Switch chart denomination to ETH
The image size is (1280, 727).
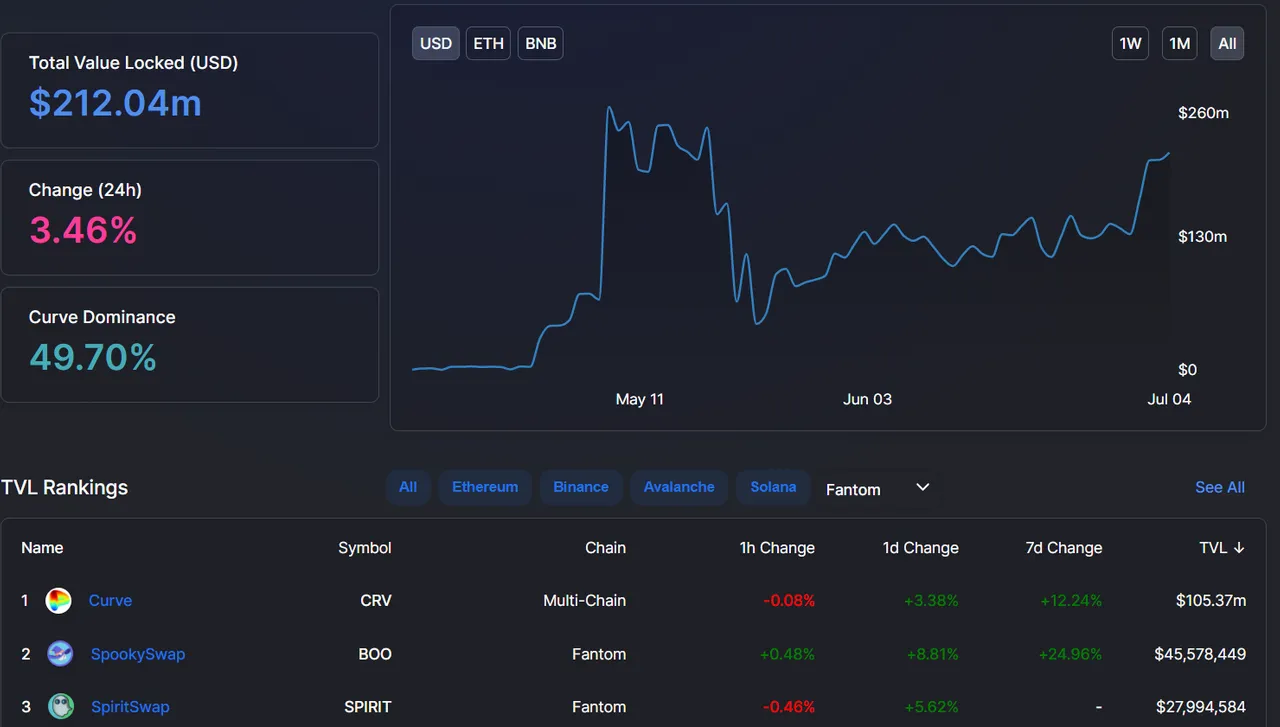tap(488, 44)
